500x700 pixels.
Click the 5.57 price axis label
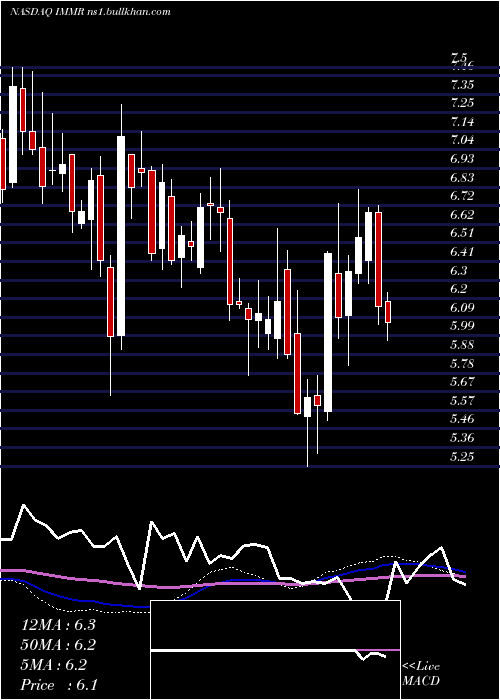pyautogui.click(x=462, y=400)
